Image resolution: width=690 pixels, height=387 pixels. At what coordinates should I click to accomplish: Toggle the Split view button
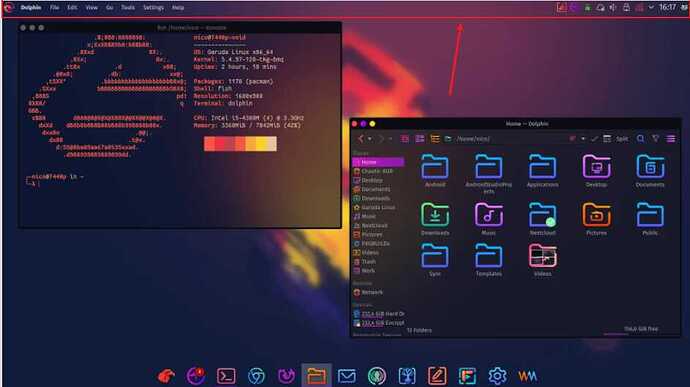[x=616, y=139]
